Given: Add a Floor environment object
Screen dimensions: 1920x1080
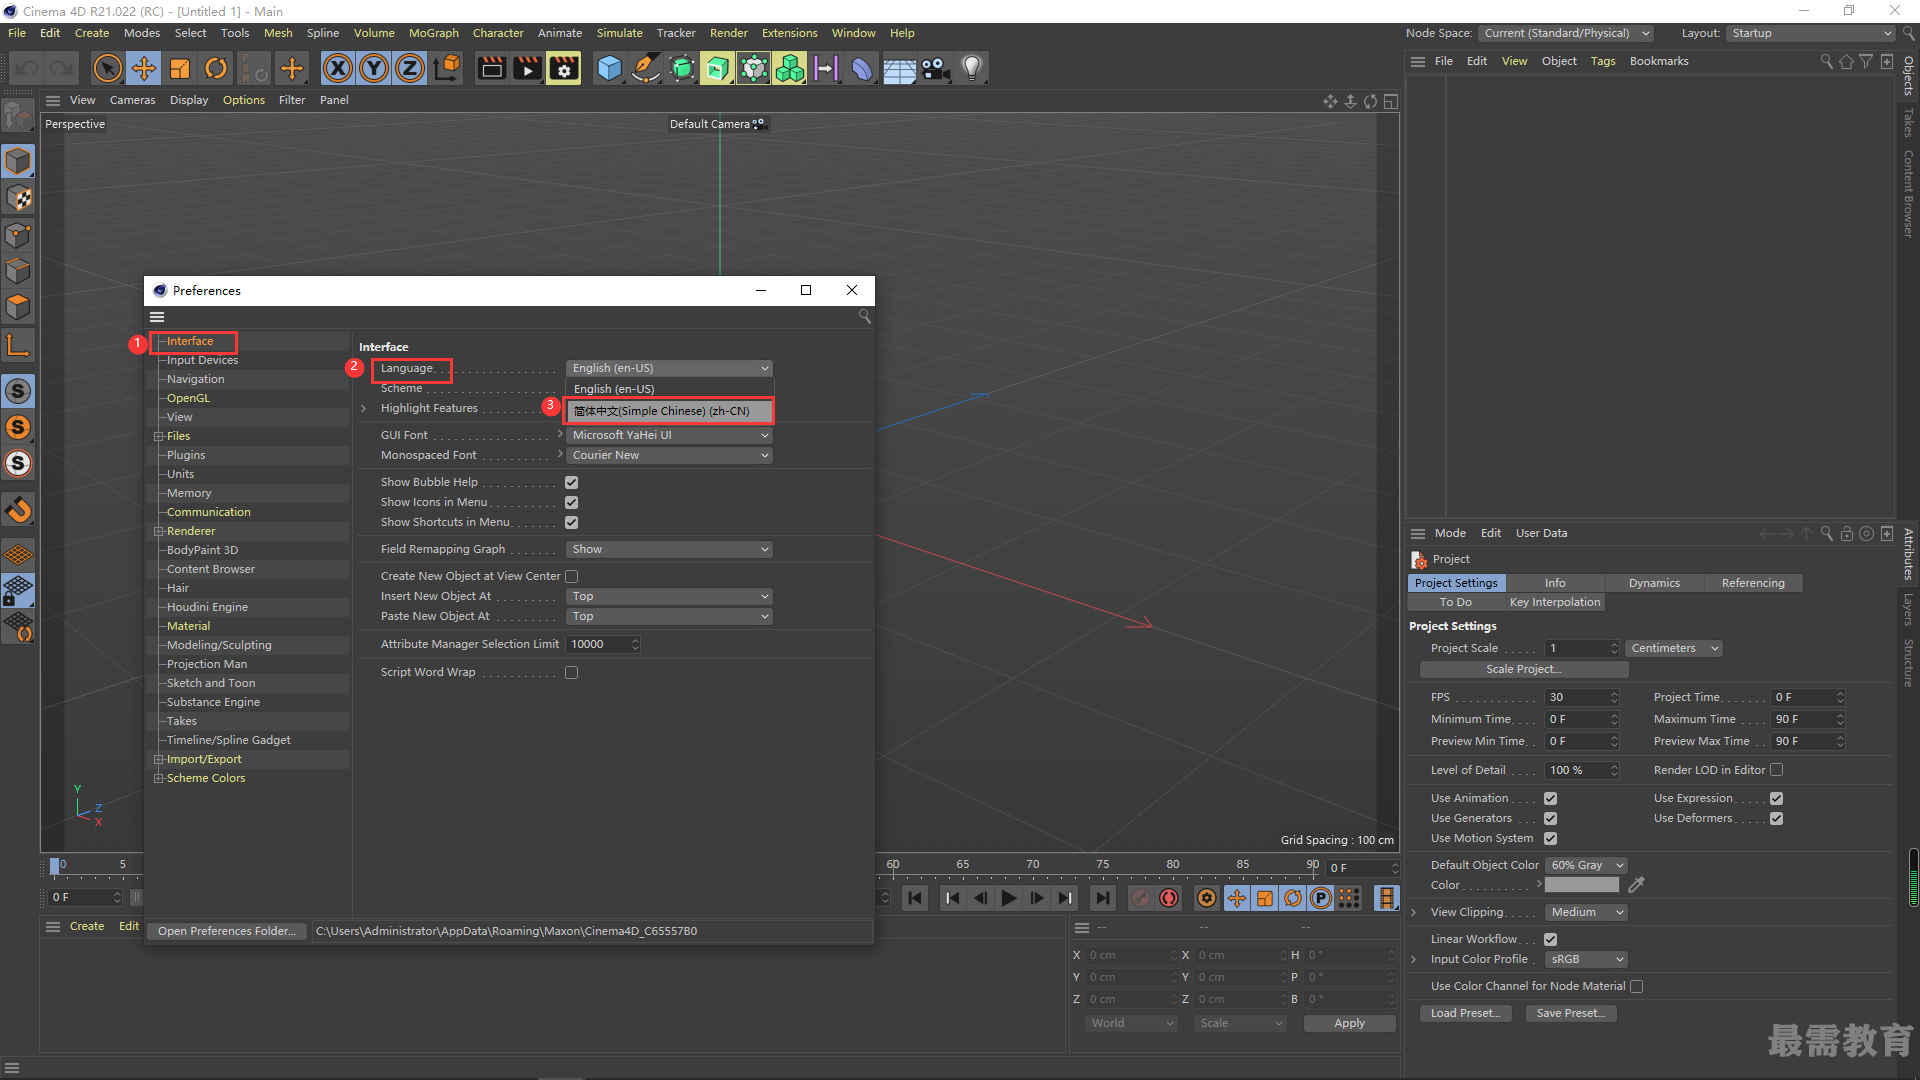Looking at the screenshot, I should (899, 68).
